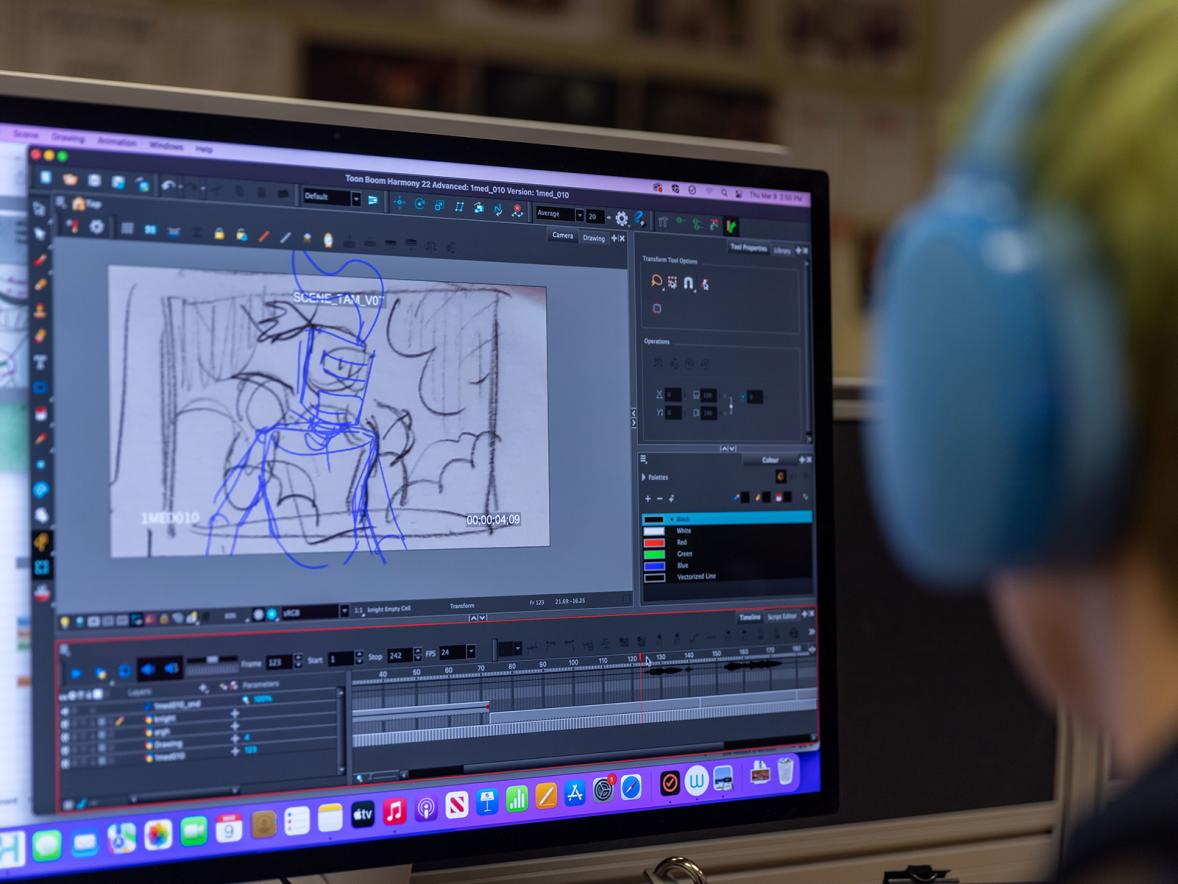Click the Scale tool icon in top toolbar
This screenshot has width=1178, height=884.
pyautogui.click(x=439, y=206)
